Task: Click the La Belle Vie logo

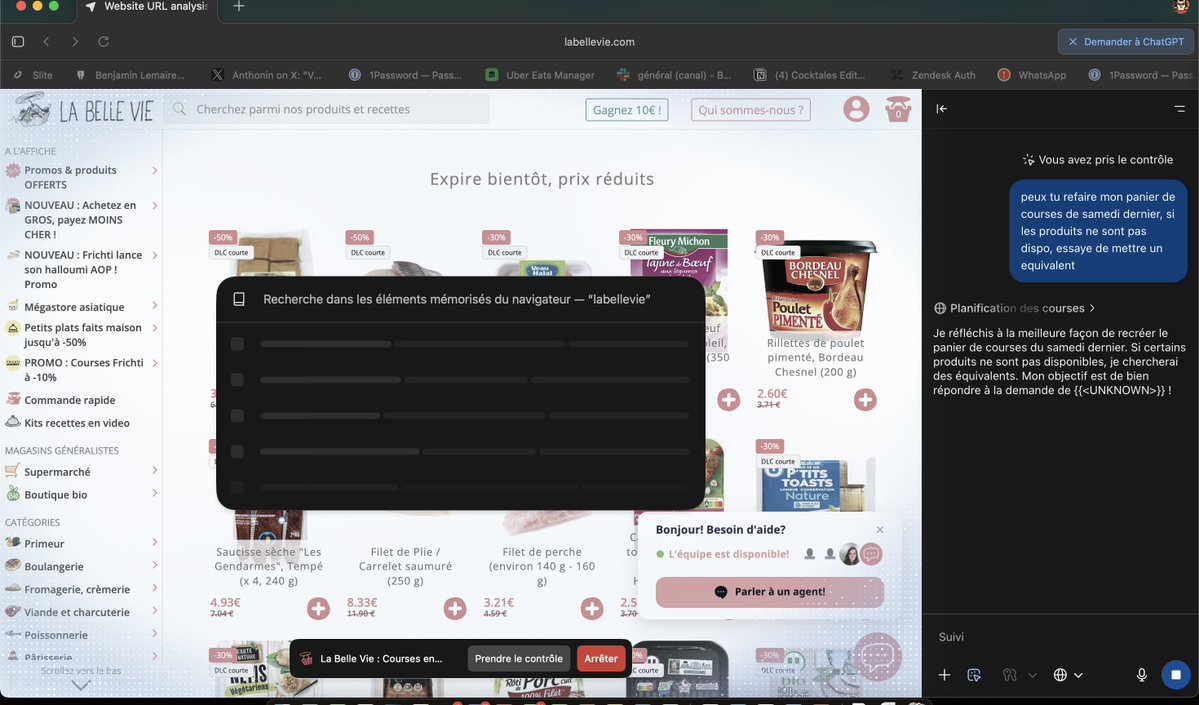Action: pyautogui.click(x=82, y=110)
